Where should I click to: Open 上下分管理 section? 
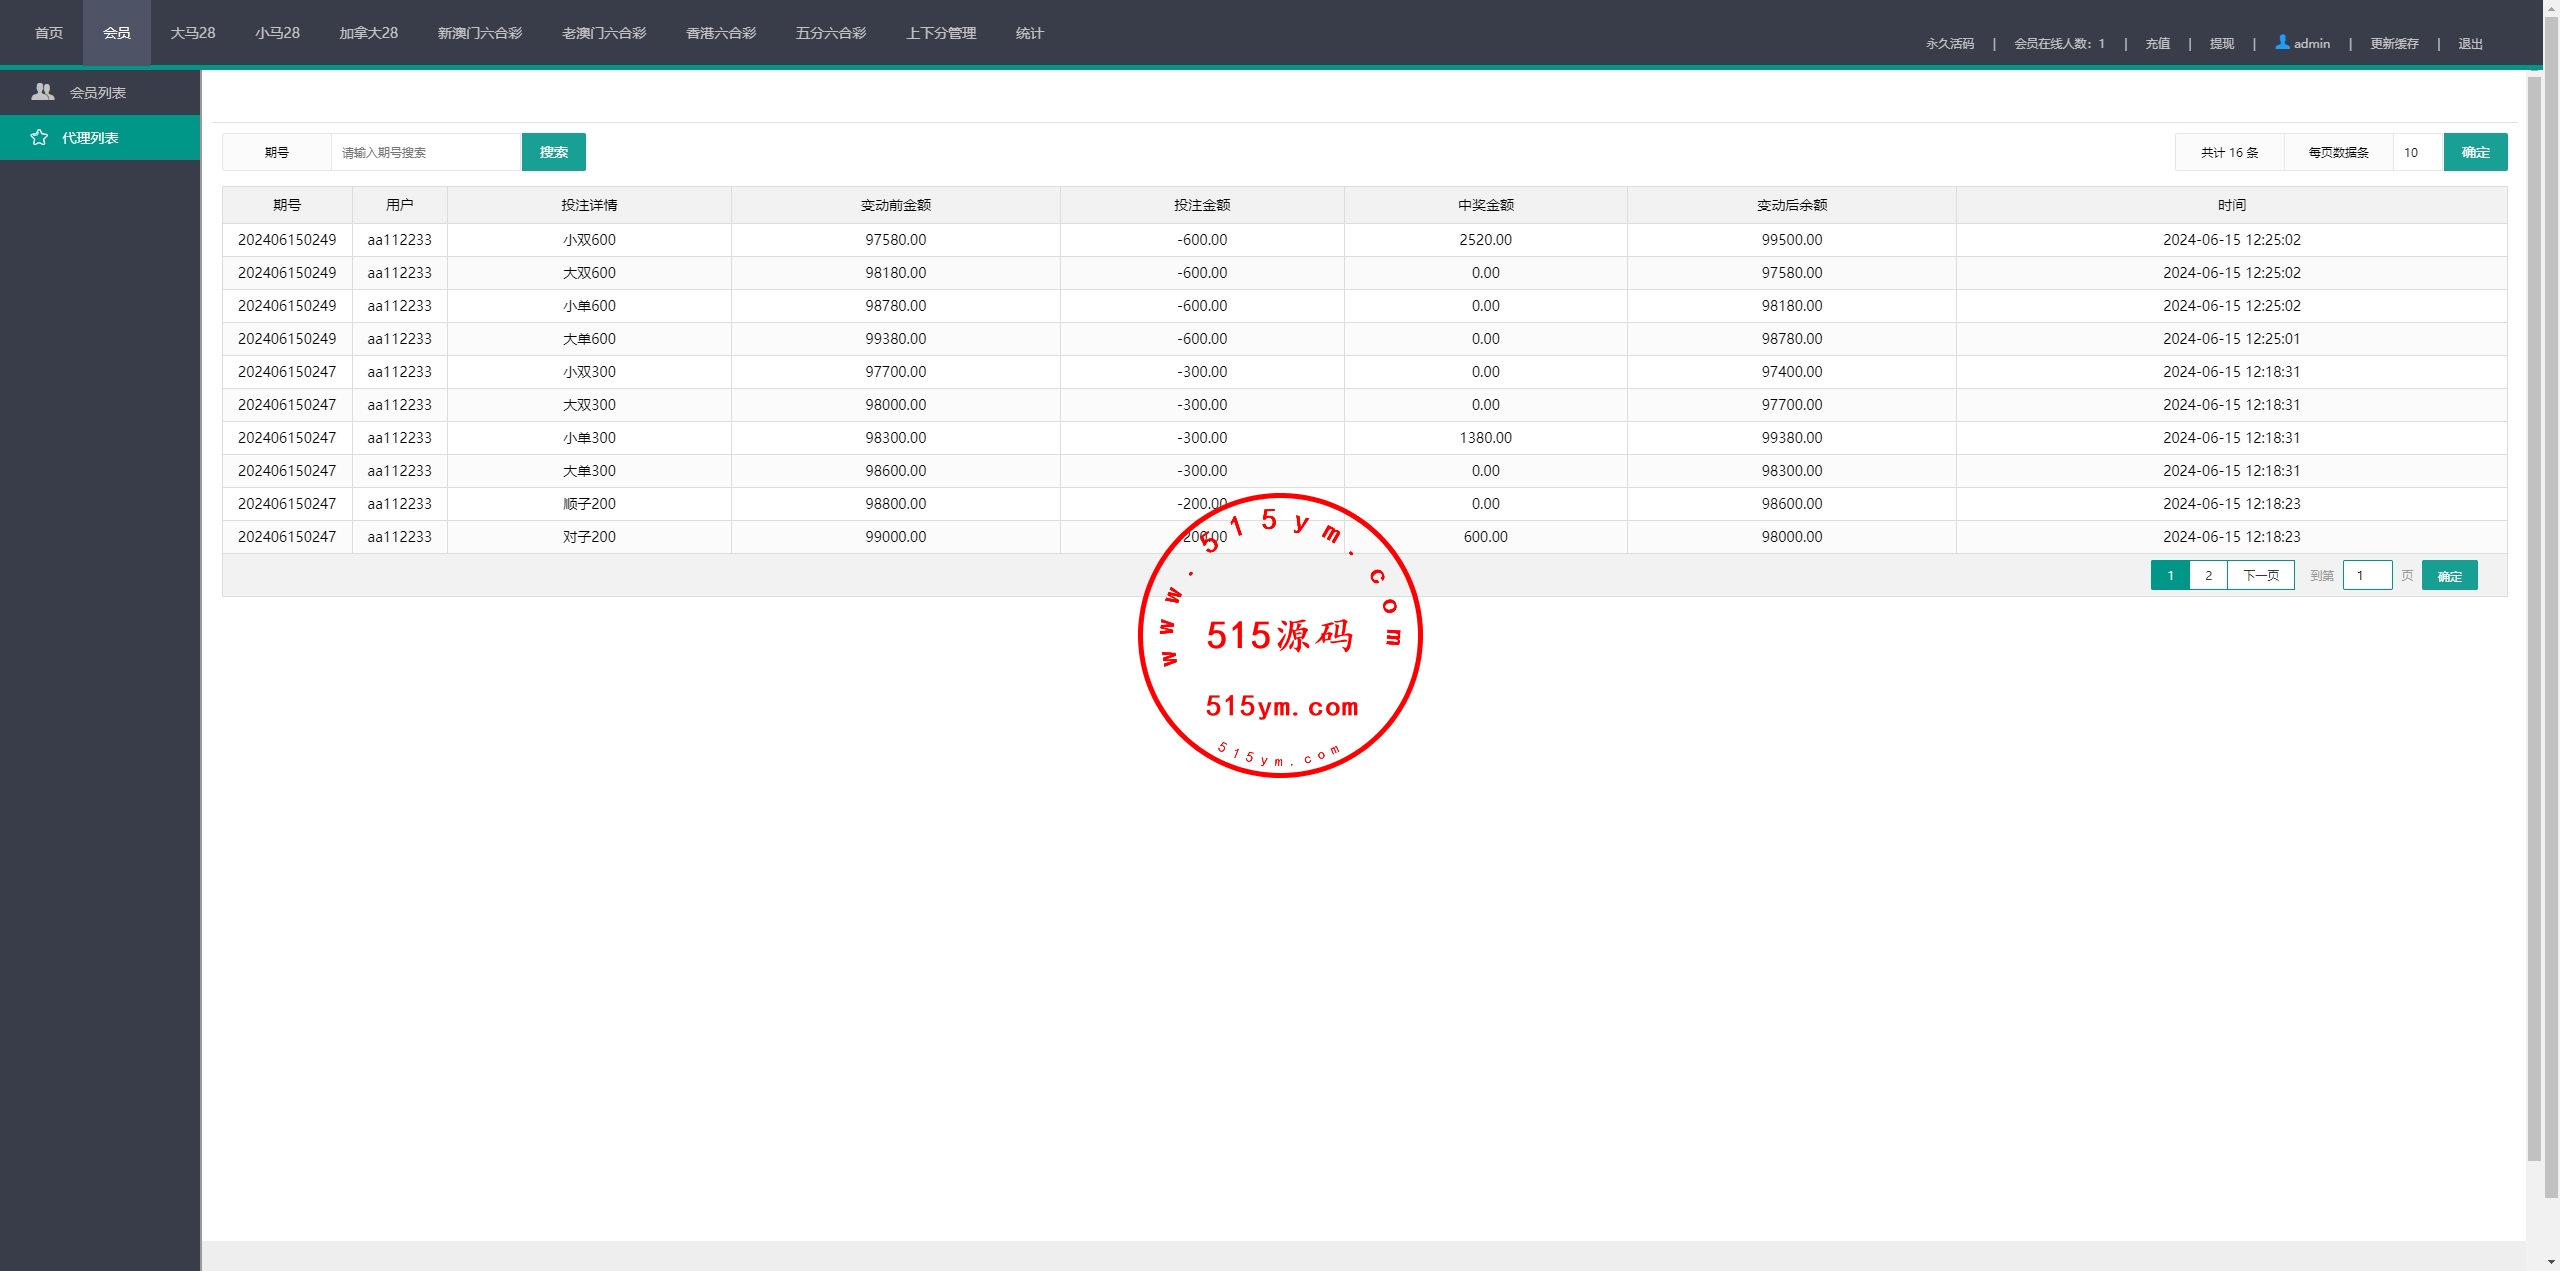coord(941,33)
